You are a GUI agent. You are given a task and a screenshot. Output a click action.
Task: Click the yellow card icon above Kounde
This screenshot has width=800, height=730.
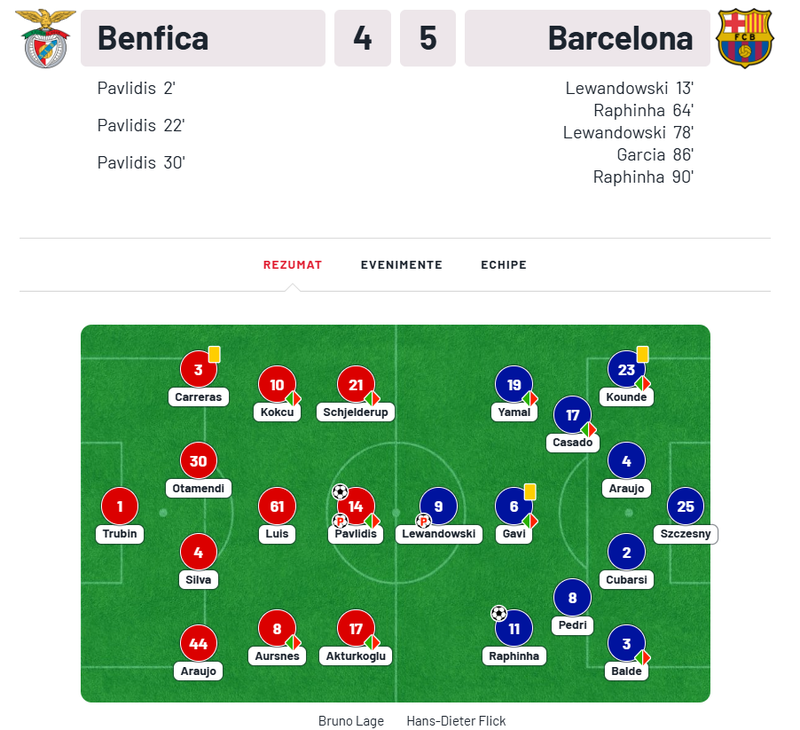point(641,352)
